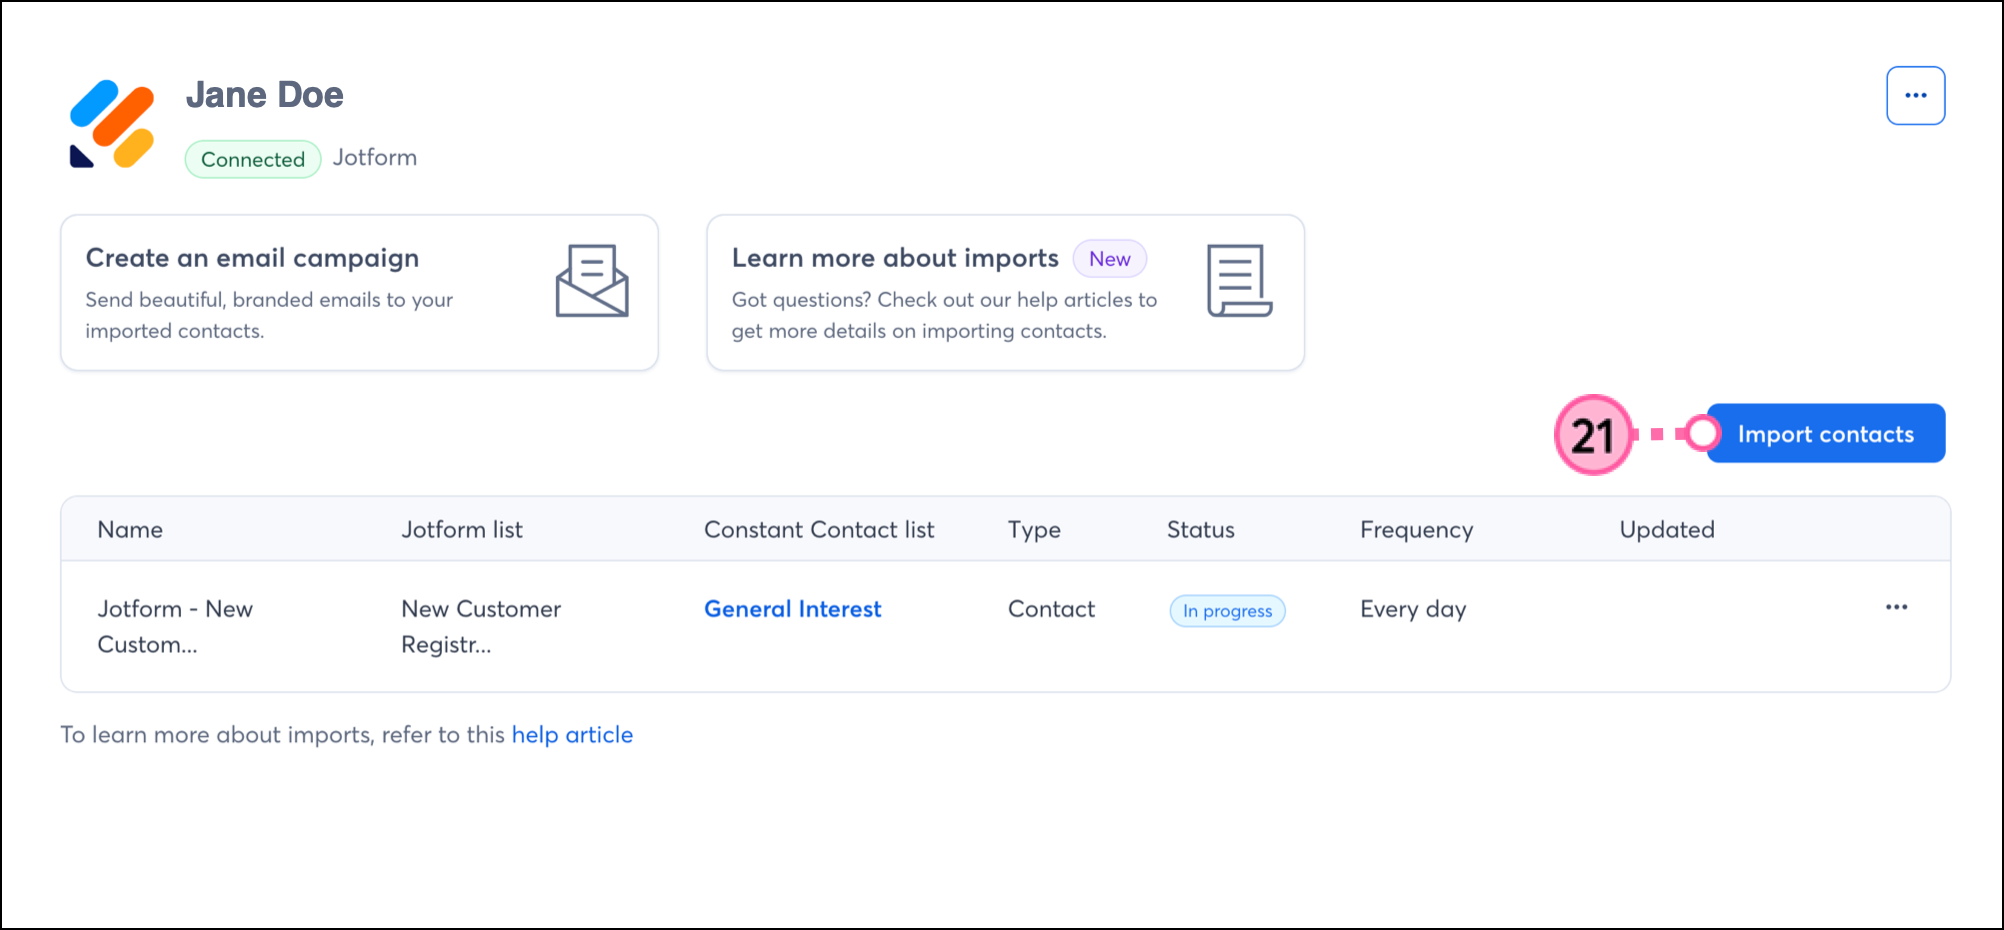The width and height of the screenshot is (2004, 930).
Task: Select the Jotform list column header
Action: pos(462,530)
